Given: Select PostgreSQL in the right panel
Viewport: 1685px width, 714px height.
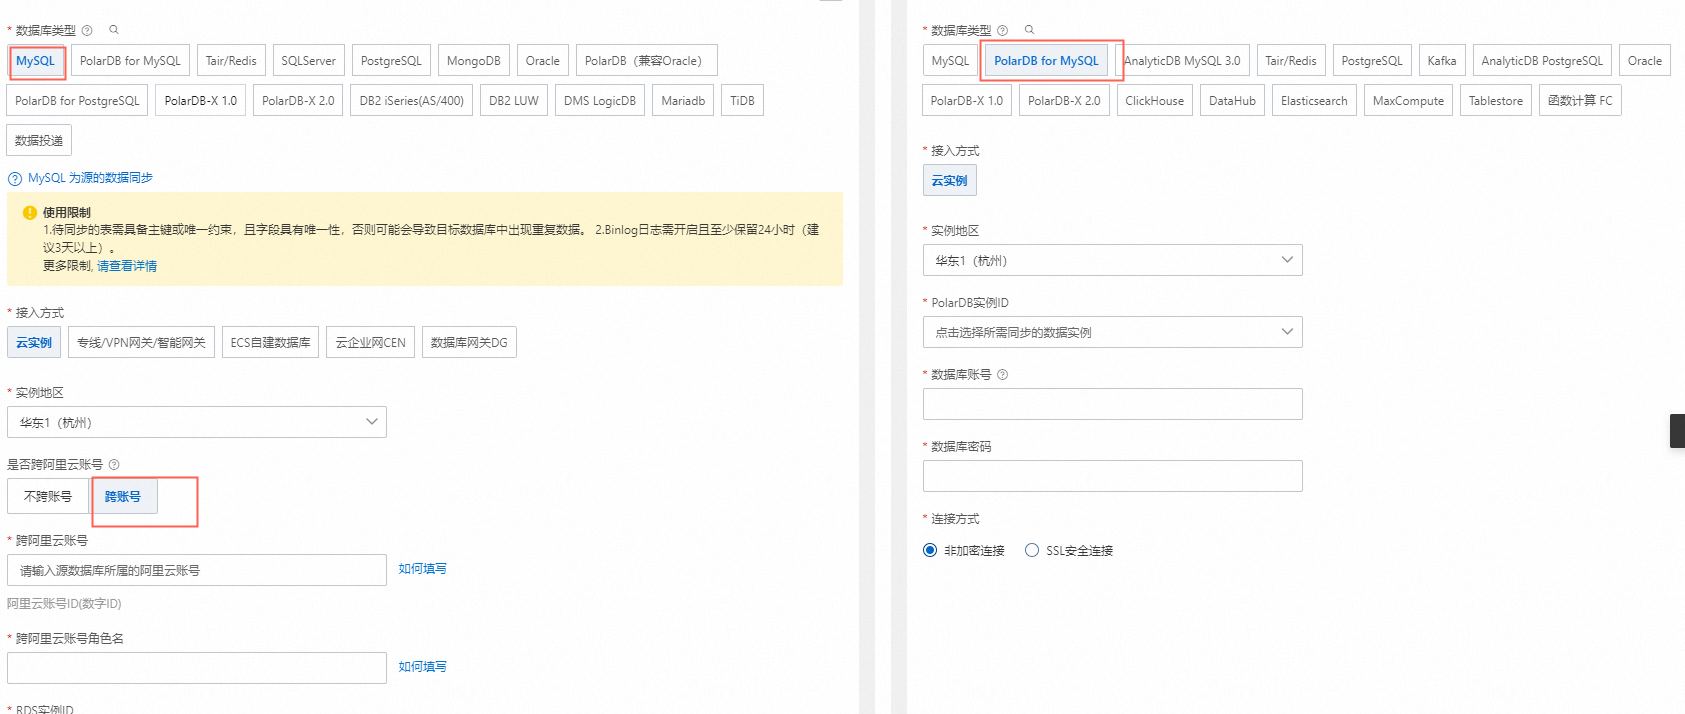Looking at the screenshot, I should pos(1372,61).
